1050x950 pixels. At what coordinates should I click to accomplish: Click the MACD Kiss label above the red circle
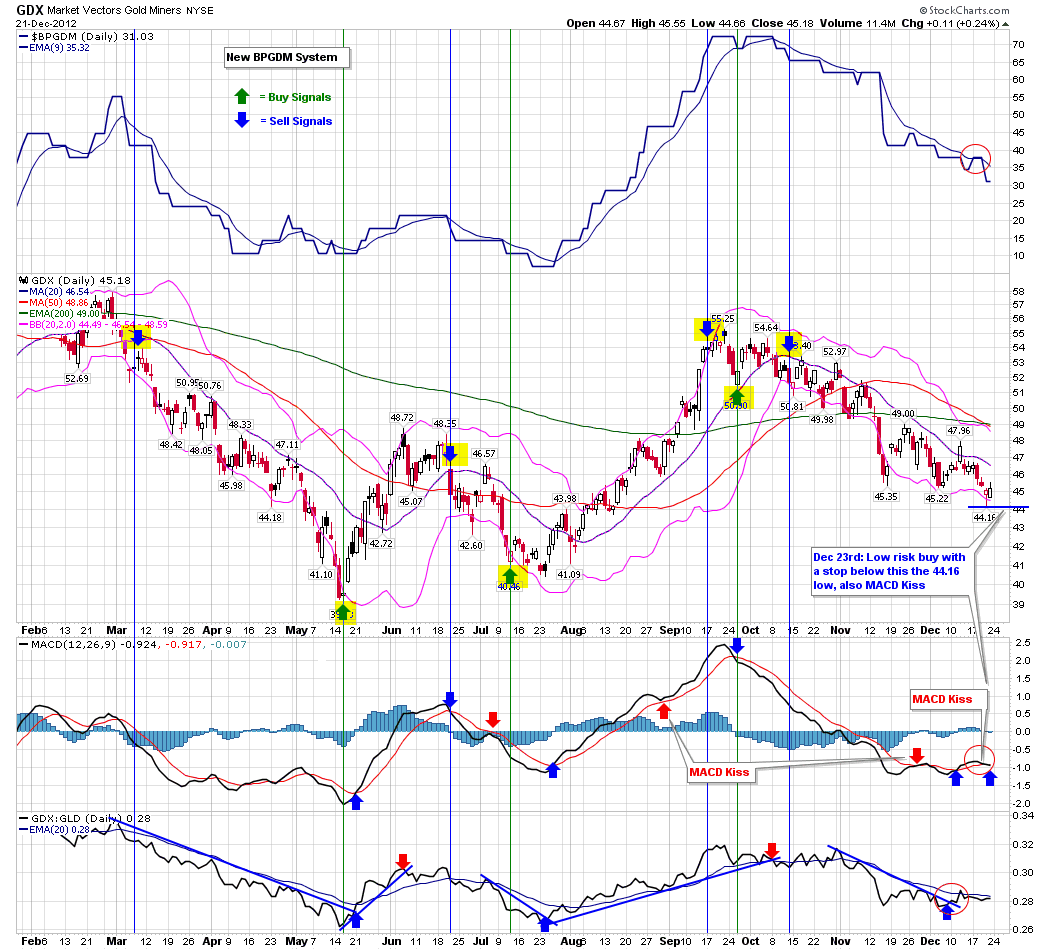click(948, 700)
